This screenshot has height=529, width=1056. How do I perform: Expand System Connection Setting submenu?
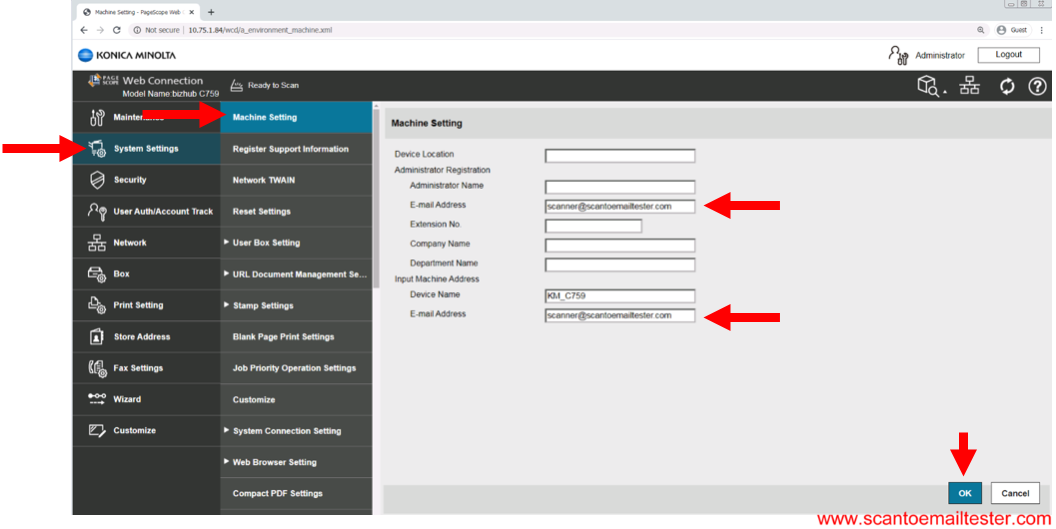coord(286,431)
